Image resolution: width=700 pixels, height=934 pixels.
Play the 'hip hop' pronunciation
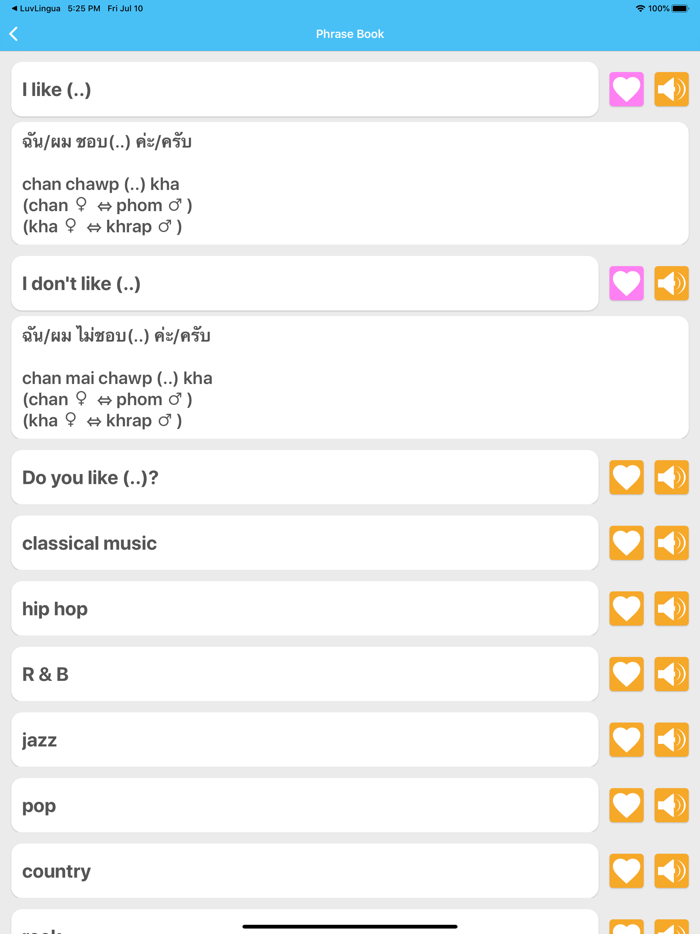(x=671, y=608)
